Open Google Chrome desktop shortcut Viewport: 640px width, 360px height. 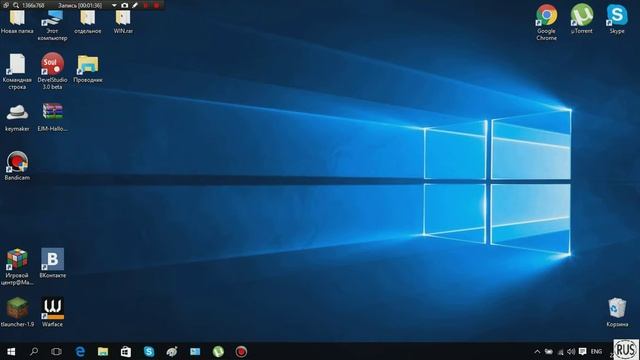coord(547,22)
